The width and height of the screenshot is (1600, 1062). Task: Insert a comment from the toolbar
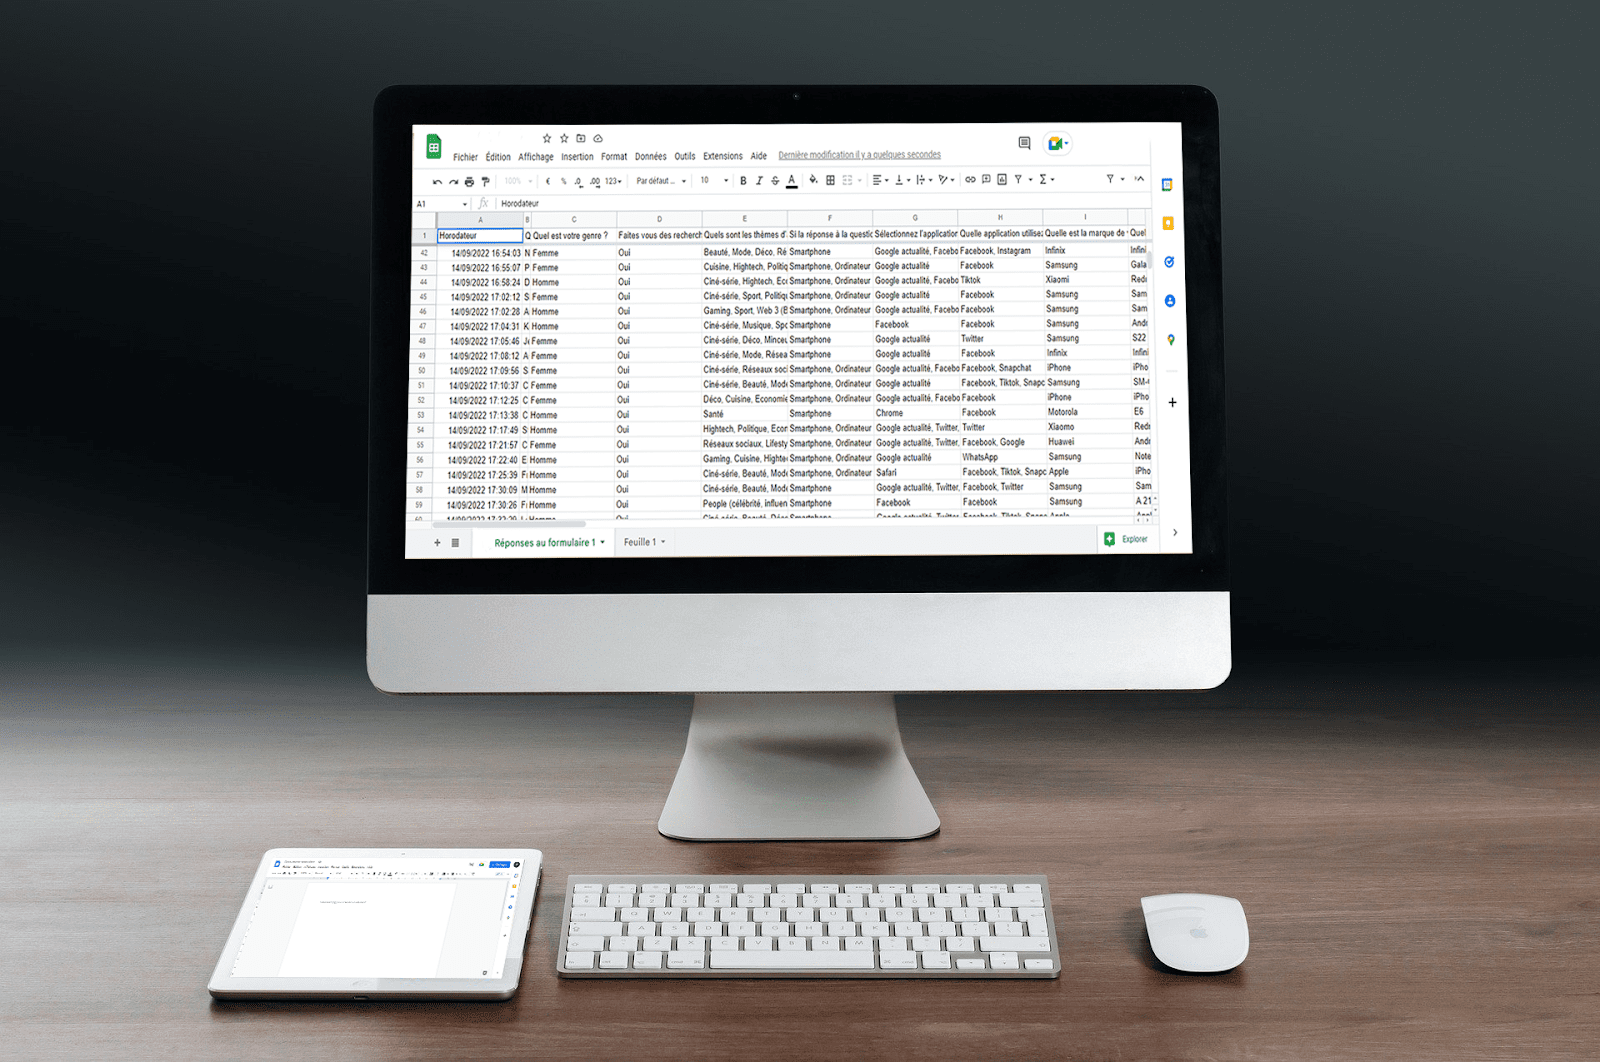[x=986, y=179]
